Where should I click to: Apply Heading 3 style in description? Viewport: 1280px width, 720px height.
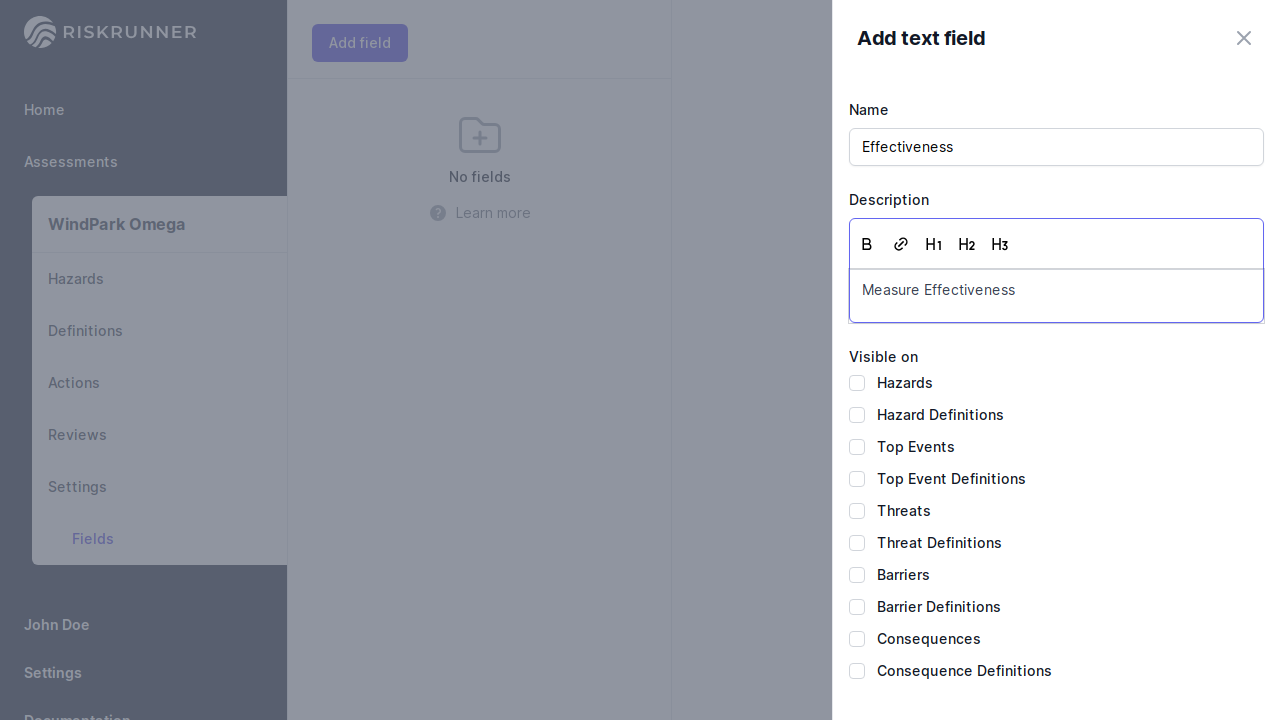(999, 245)
